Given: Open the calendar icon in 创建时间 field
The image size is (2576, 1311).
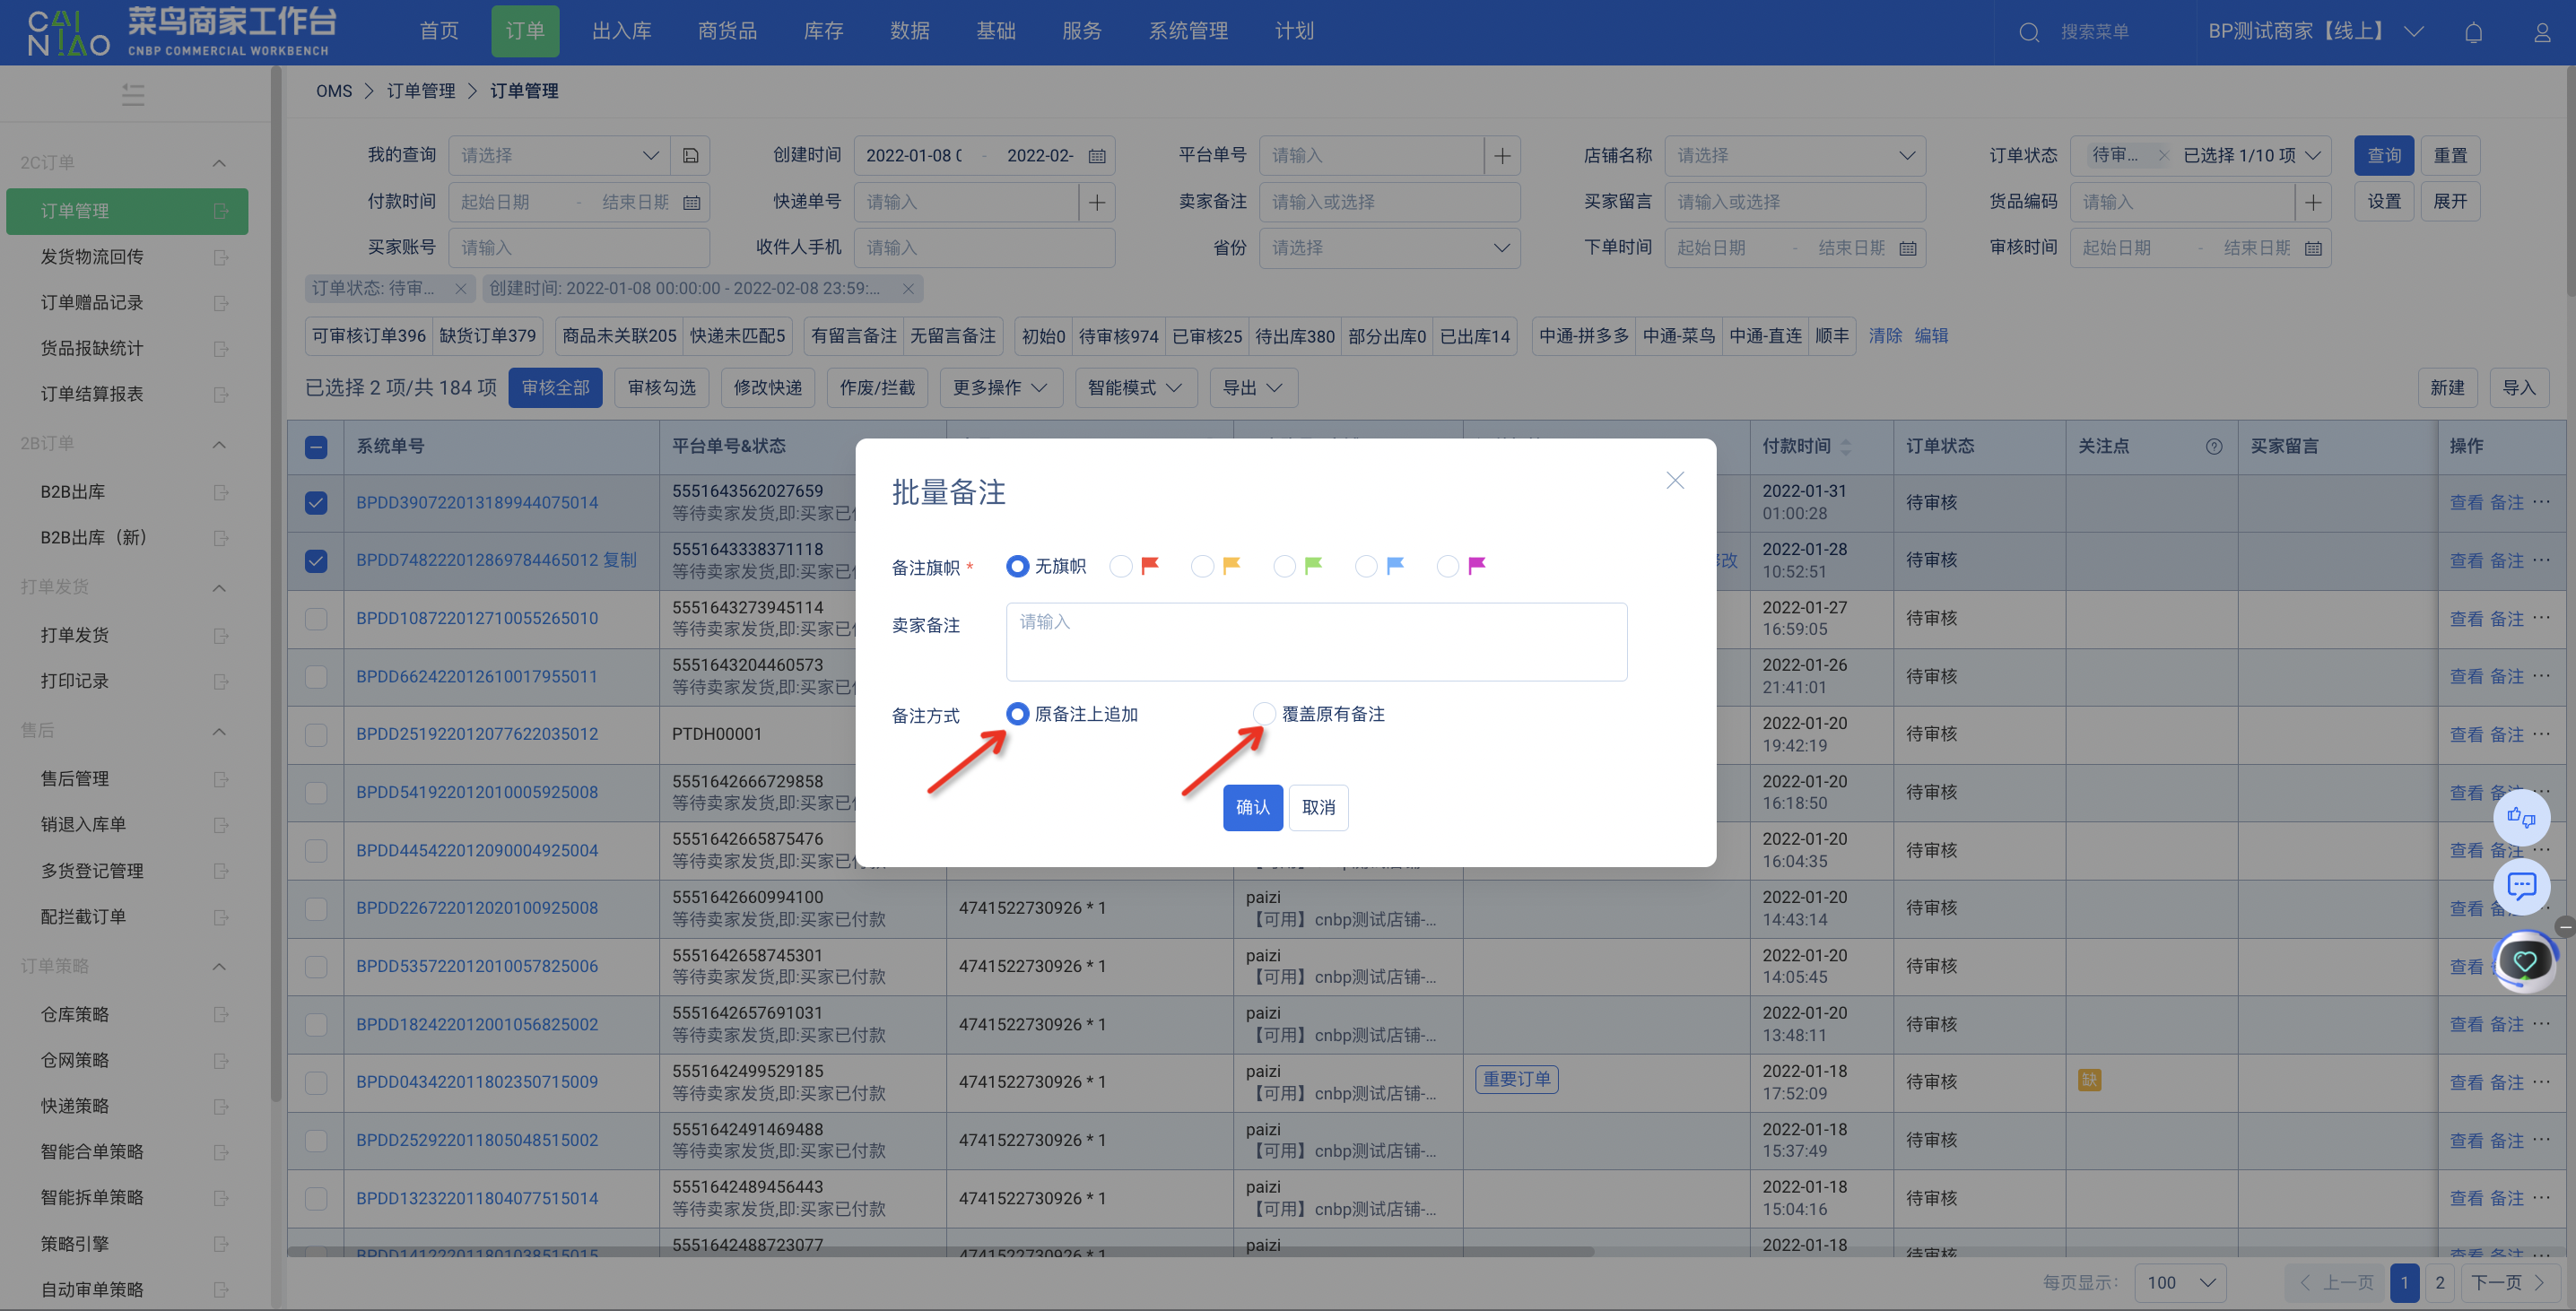Looking at the screenshot, I should tap(1097, 156).
